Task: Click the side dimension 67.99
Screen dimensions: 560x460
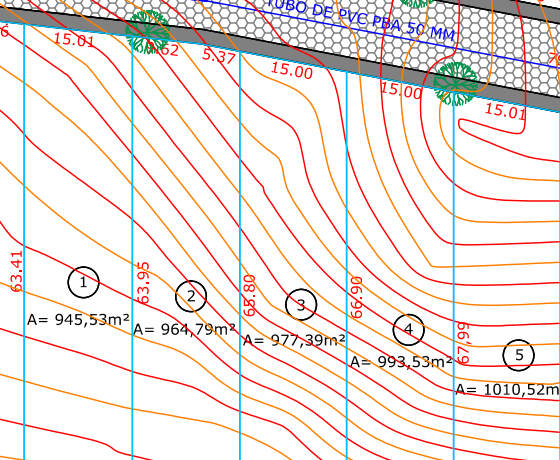Action: (x=463, y=343)
